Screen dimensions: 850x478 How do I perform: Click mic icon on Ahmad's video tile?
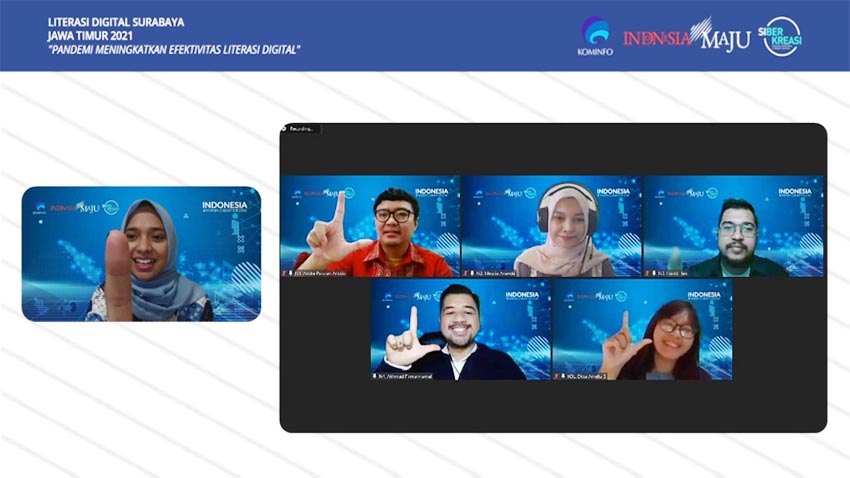point(376,376)
